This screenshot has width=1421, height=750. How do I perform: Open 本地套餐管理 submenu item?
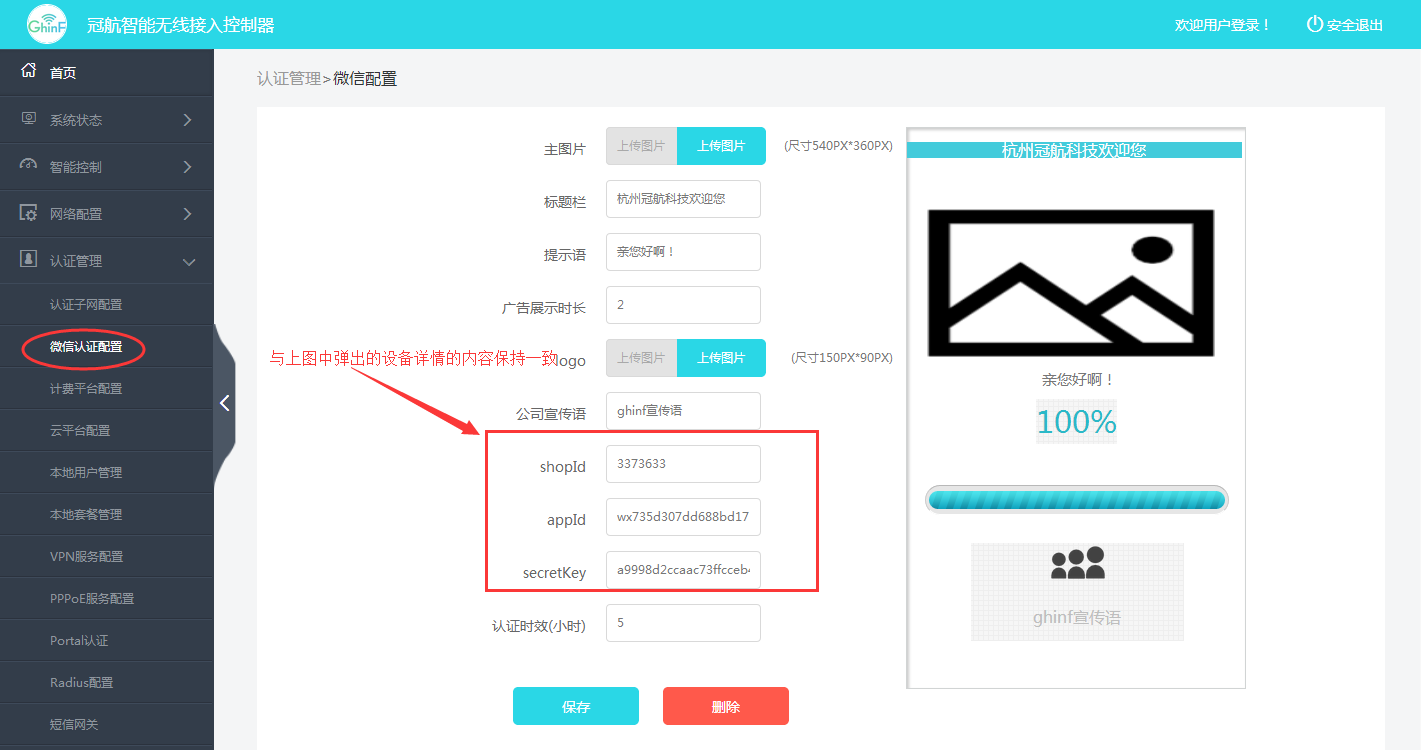pos(86,514)
